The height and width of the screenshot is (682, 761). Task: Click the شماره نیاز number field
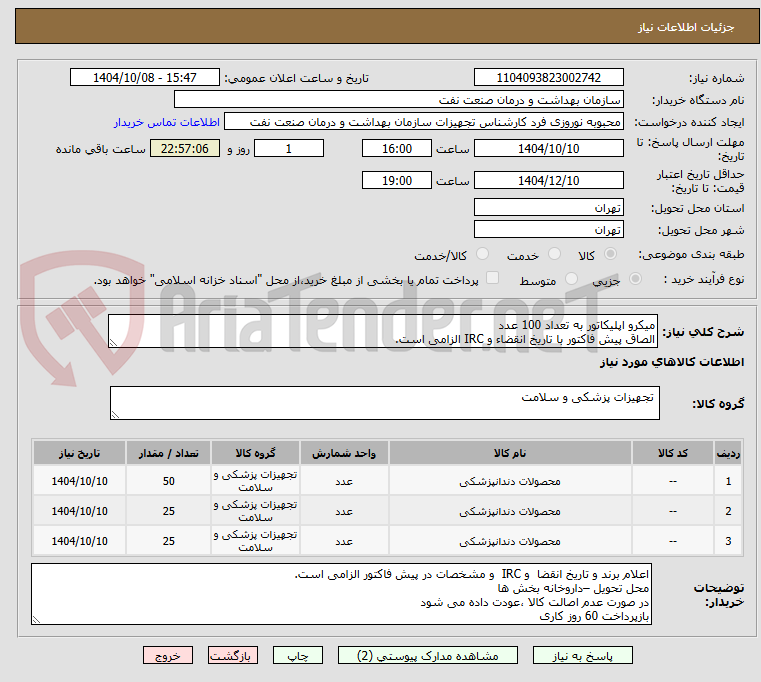click(548, 78)
